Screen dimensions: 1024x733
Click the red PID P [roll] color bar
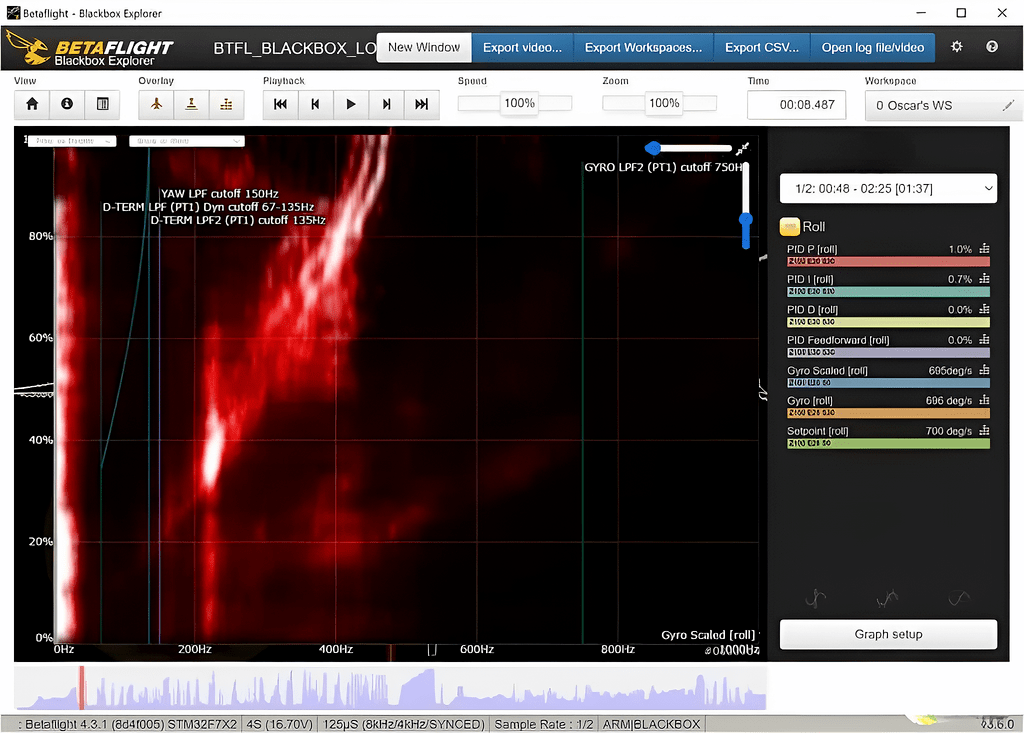point(888,261)
